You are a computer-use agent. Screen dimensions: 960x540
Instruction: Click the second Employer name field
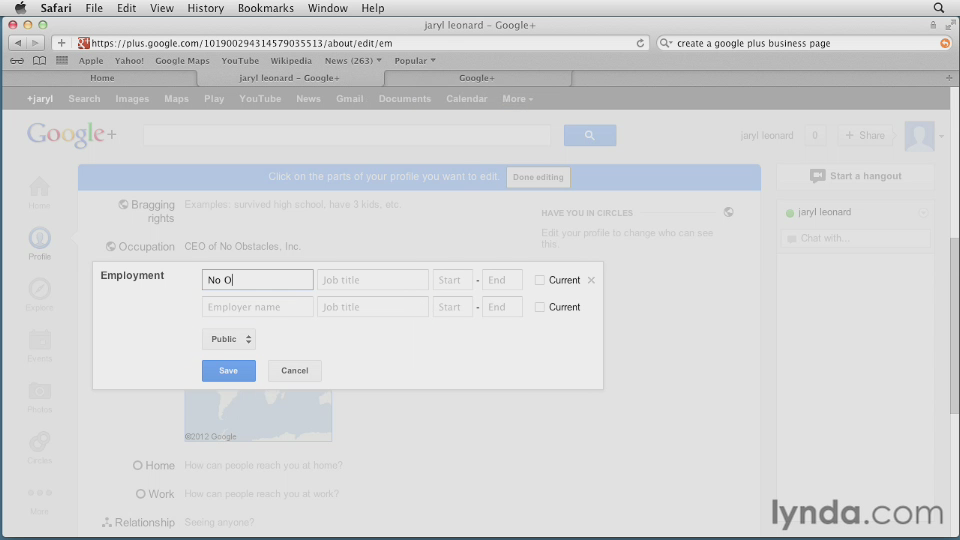pyautogui.click(x=257, y=307)
